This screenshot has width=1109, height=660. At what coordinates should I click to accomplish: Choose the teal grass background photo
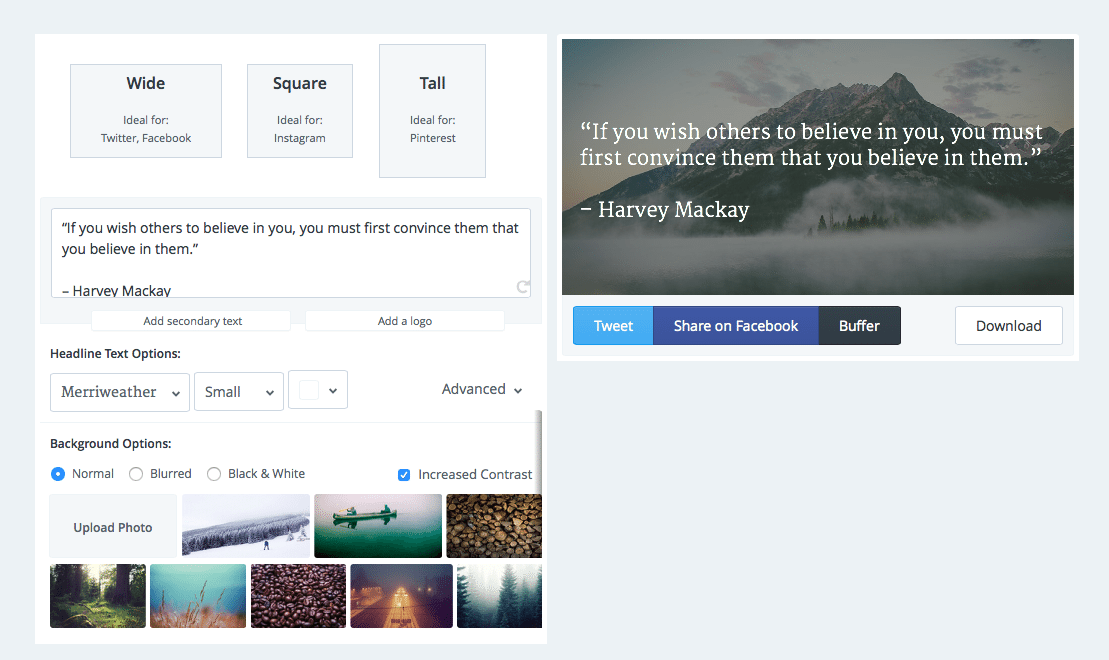[x=198, y=596]
